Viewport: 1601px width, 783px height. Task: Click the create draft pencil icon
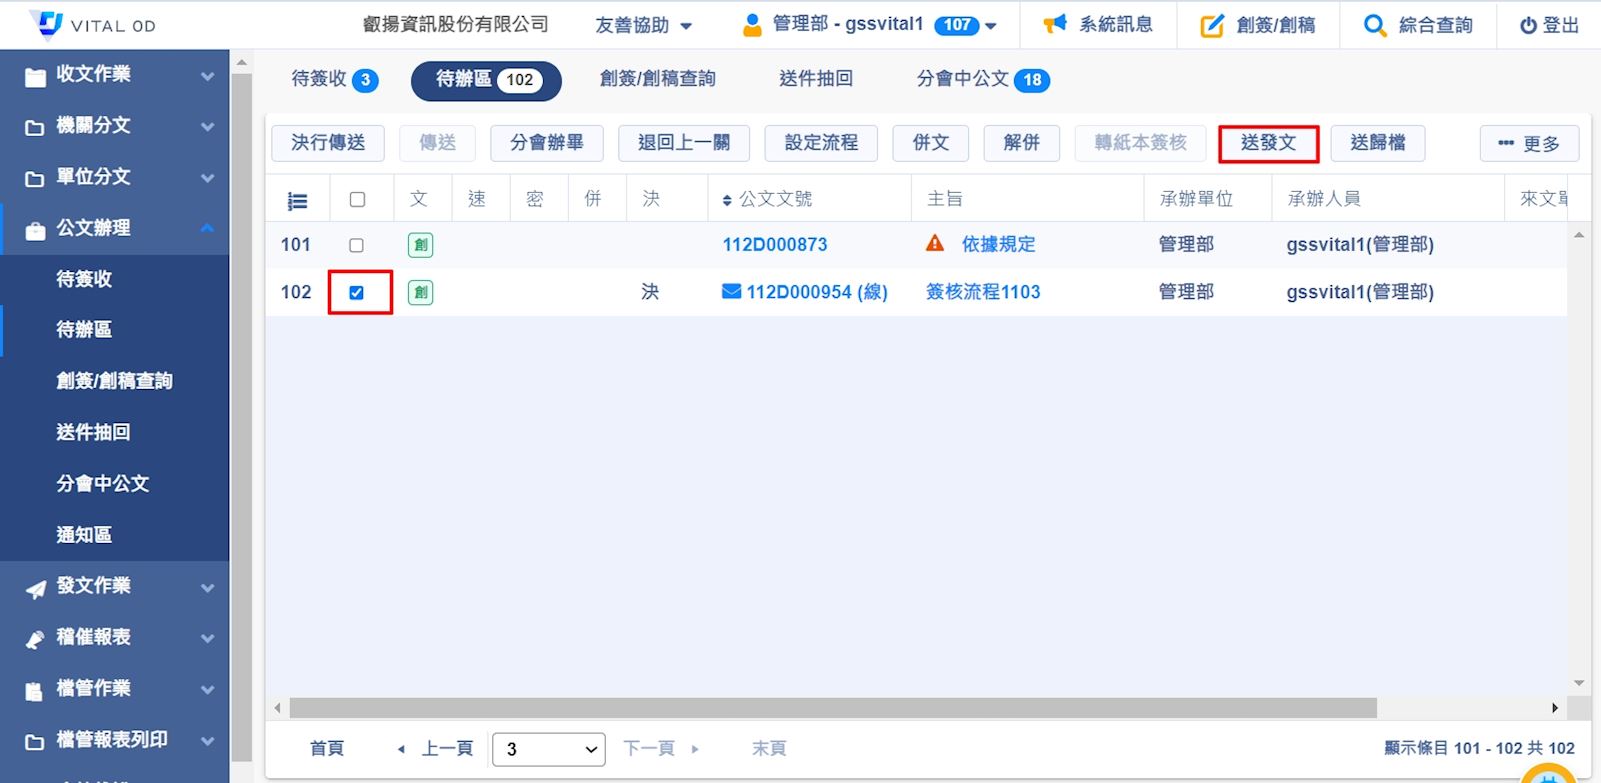tap(1211, 26)
